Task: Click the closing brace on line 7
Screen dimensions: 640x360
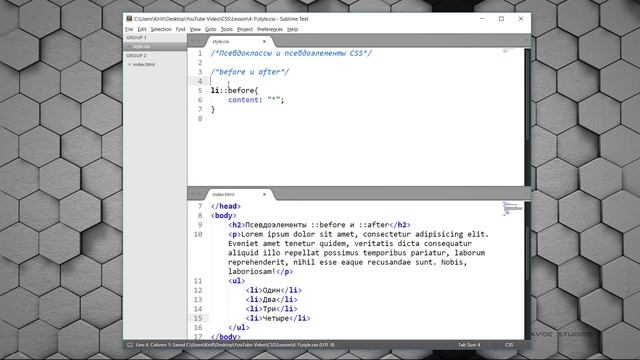Action: [213, 109]
